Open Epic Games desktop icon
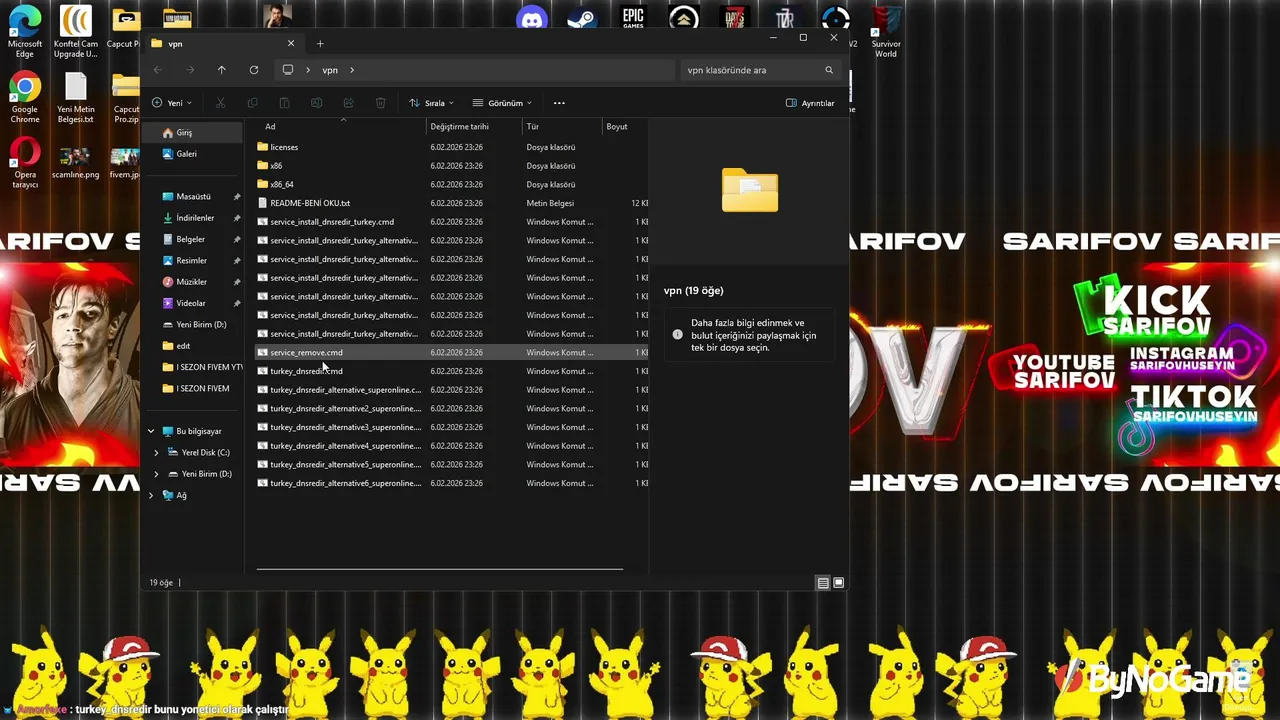 tap(633, 19)
